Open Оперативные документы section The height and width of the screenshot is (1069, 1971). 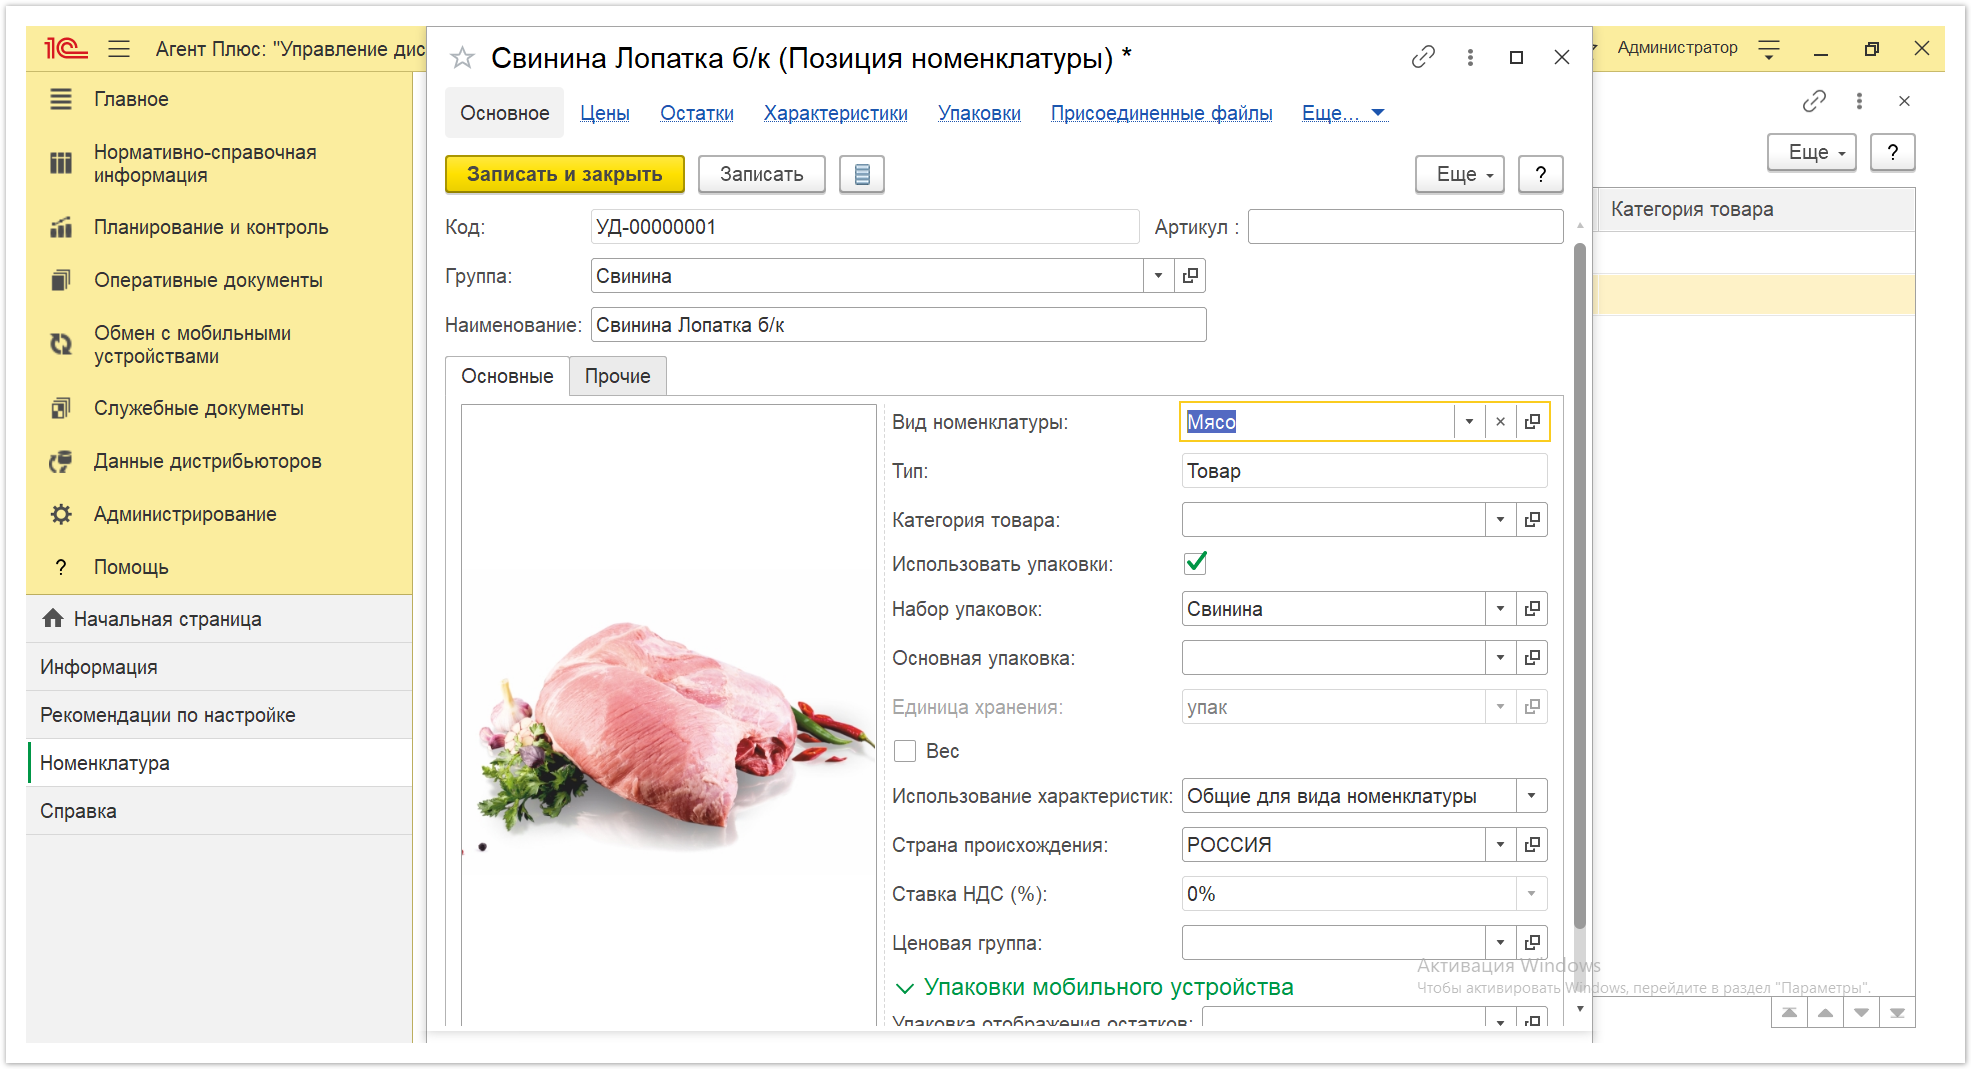click(208, 280)
